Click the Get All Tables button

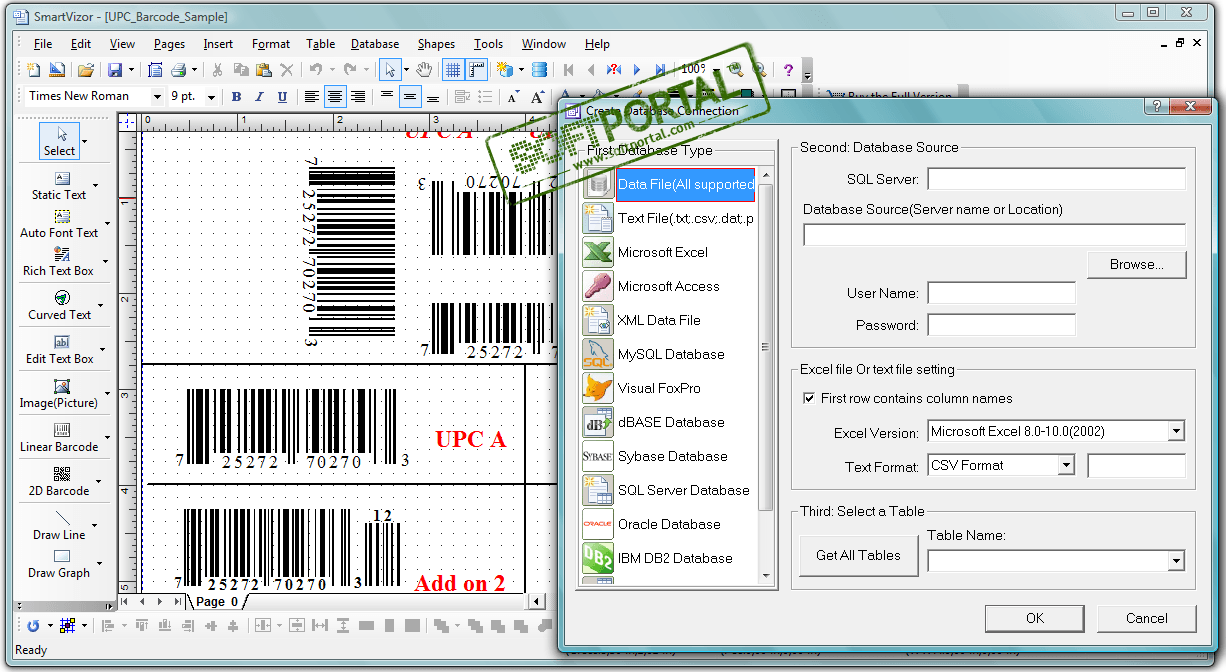point(858,555)
